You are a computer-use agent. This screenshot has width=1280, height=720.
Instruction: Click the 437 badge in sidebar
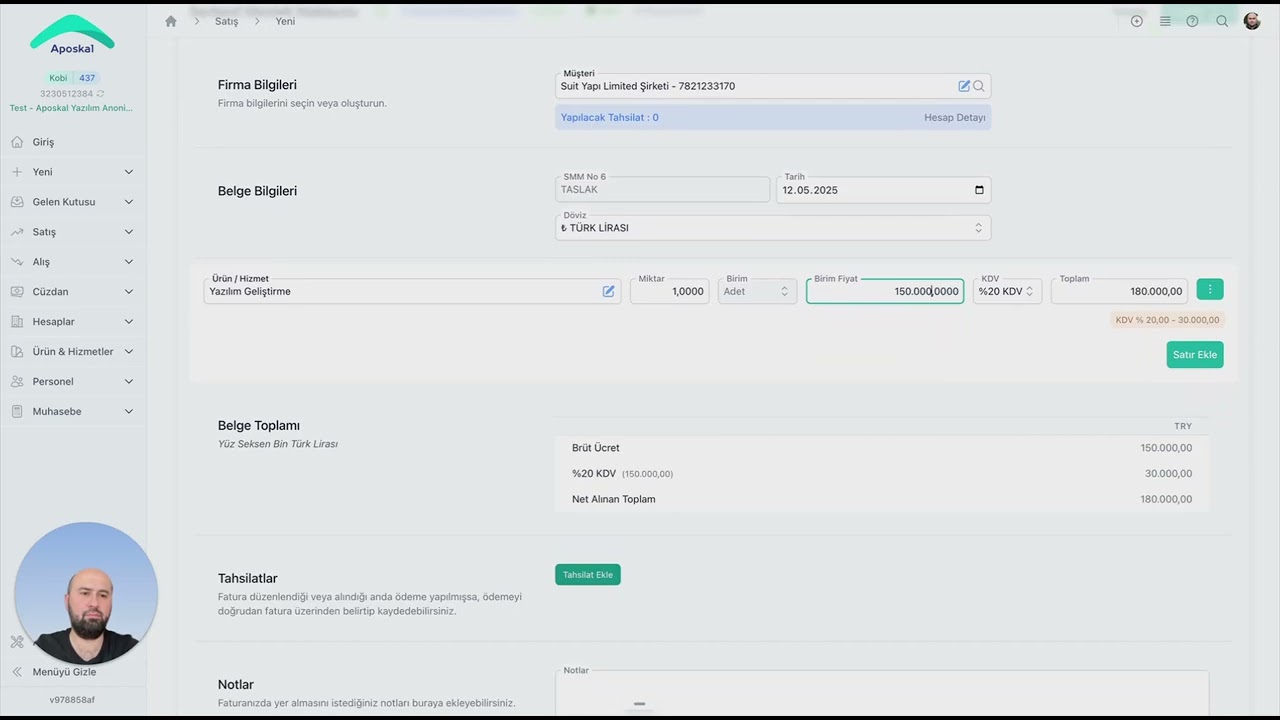(x=87, y=78)
